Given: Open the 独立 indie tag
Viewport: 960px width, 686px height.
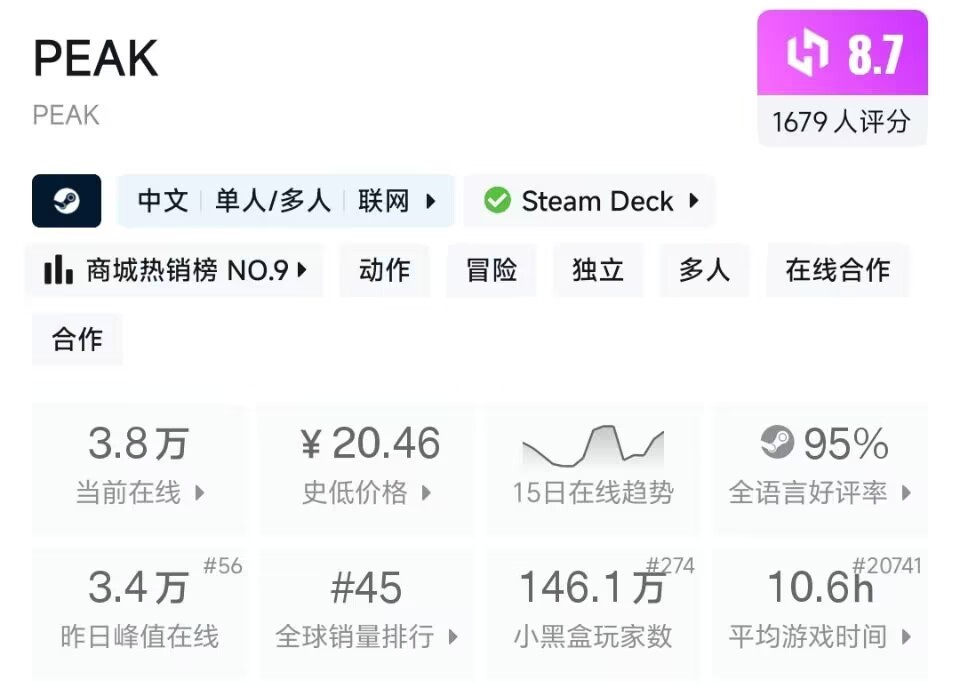Looking at the screenshot, I should tap(598, 270).
